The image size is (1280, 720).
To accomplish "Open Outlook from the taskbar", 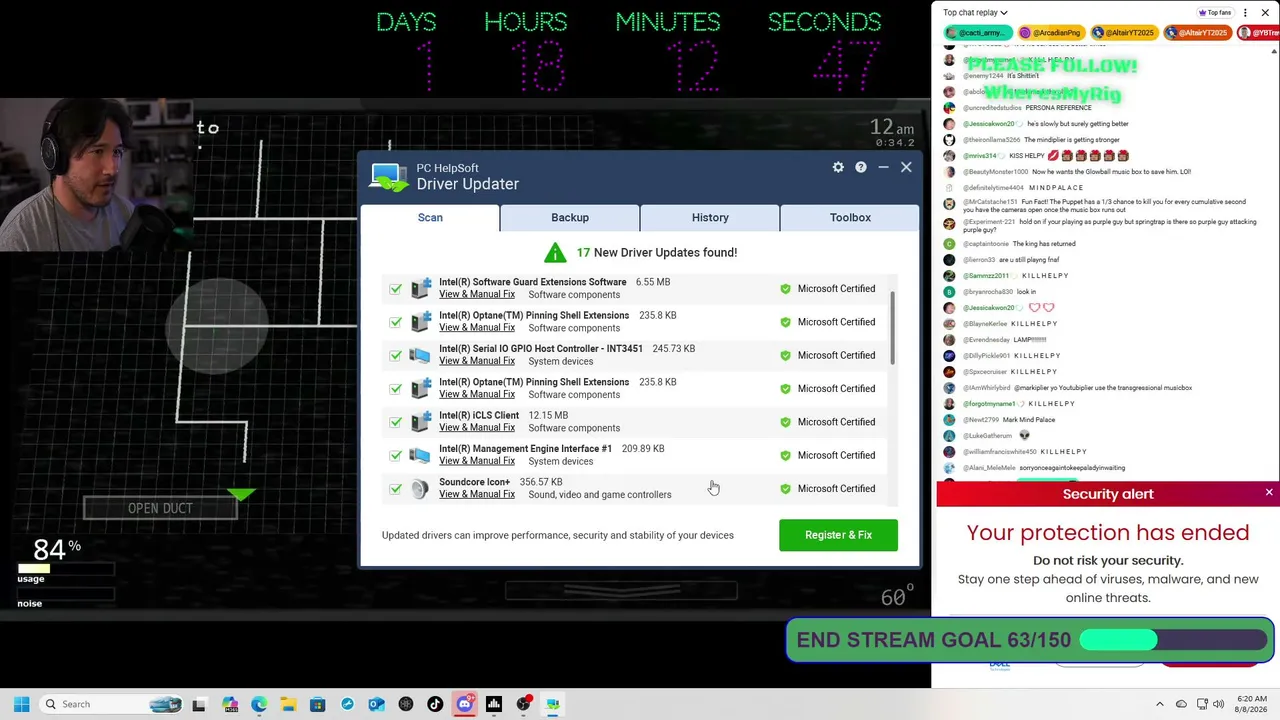I will click(376, 704).
